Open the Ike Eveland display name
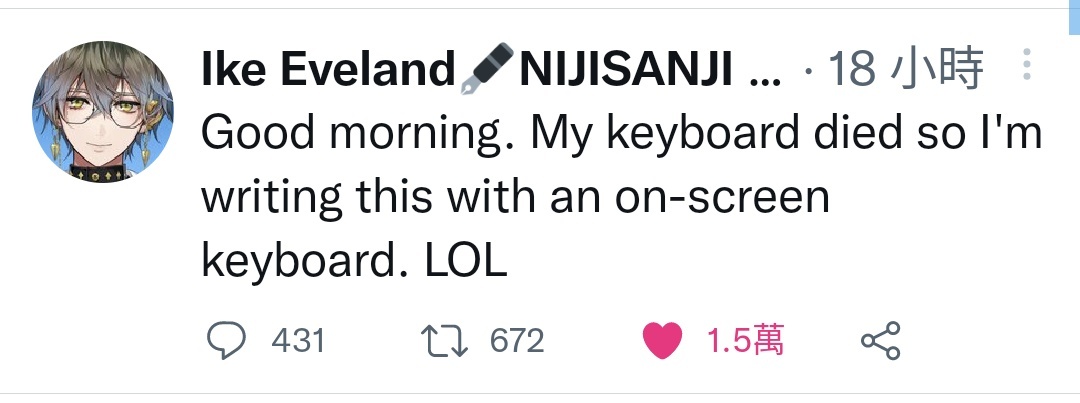This screenshot has width=1080, height=403. click(328, 69)
